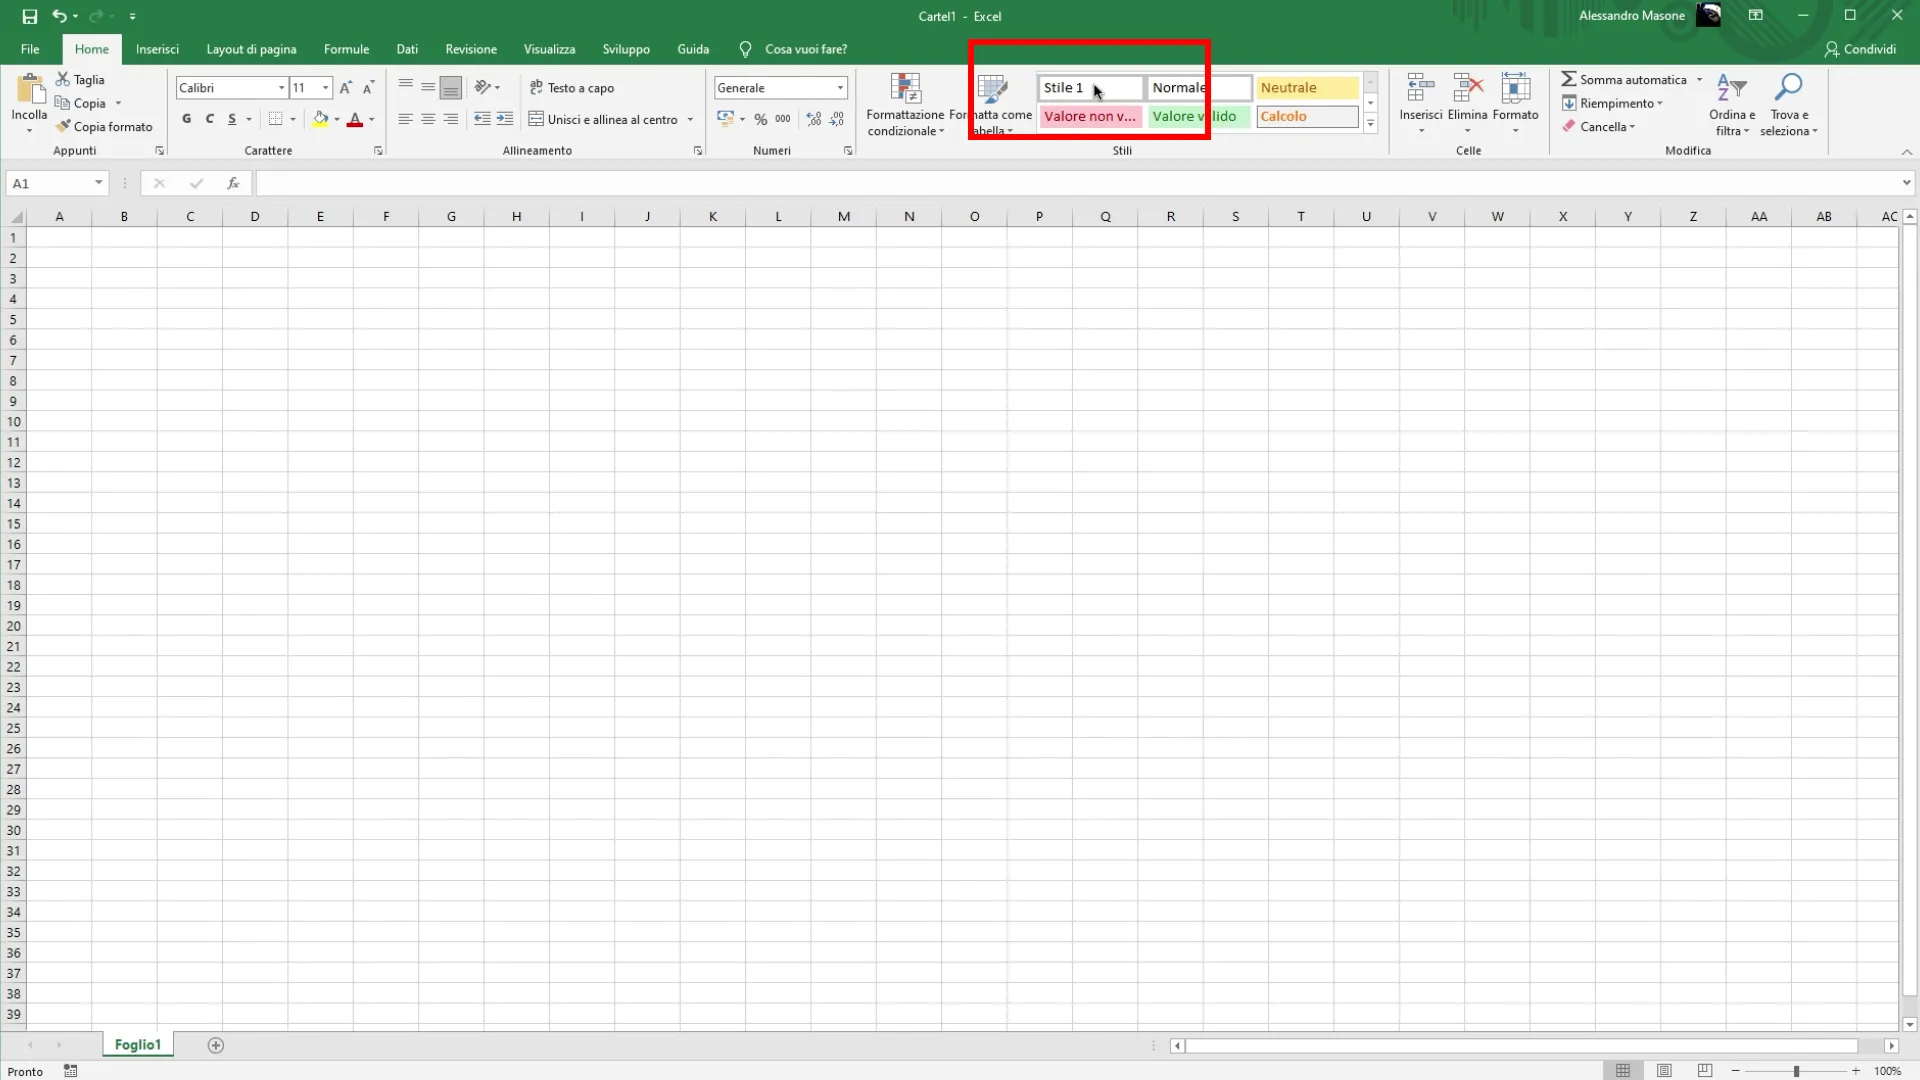Add a new sheet with the plus icon

tap(216, 1045)
